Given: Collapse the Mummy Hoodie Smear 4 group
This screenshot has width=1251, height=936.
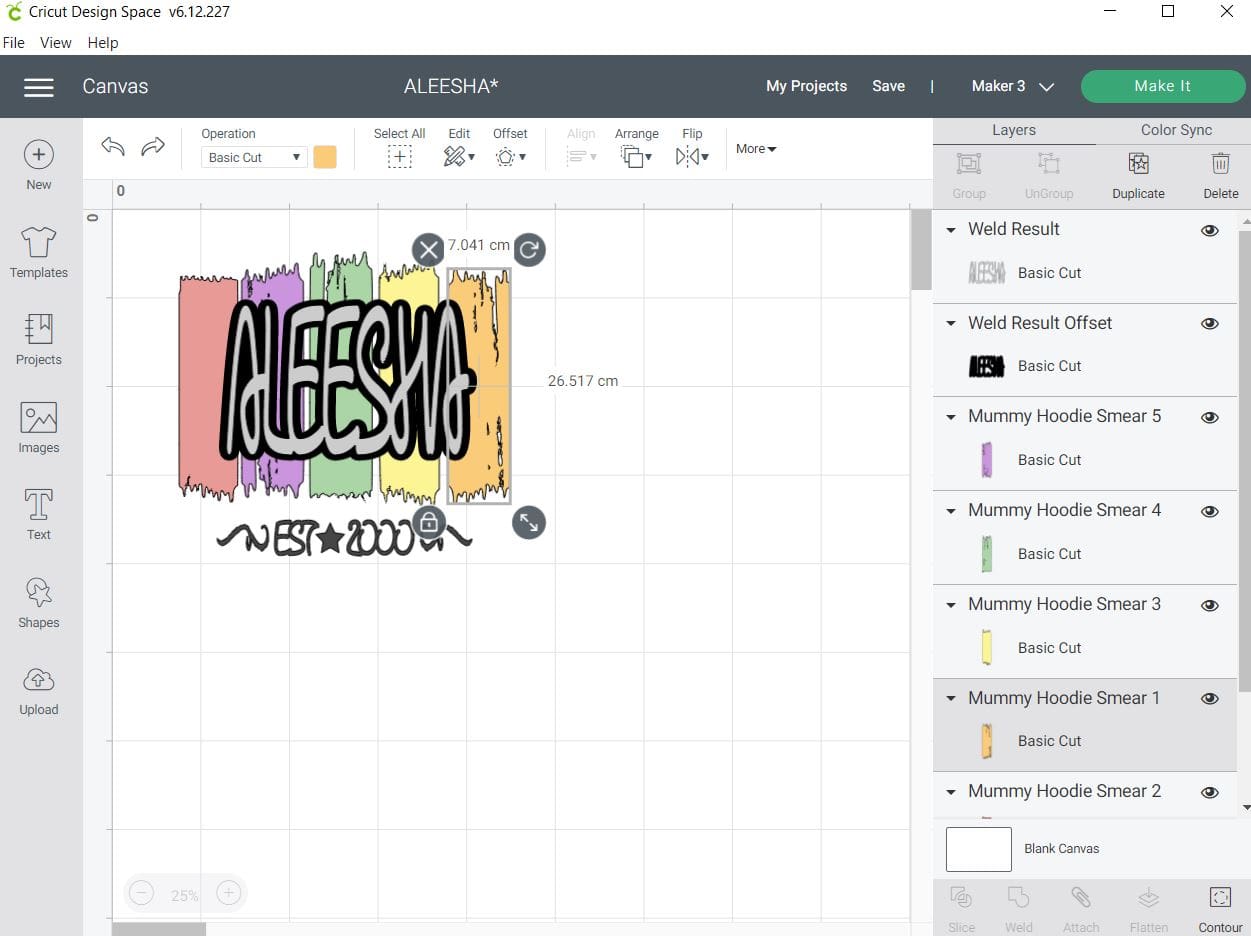Looking at the screenshot, I should point(951,511).
